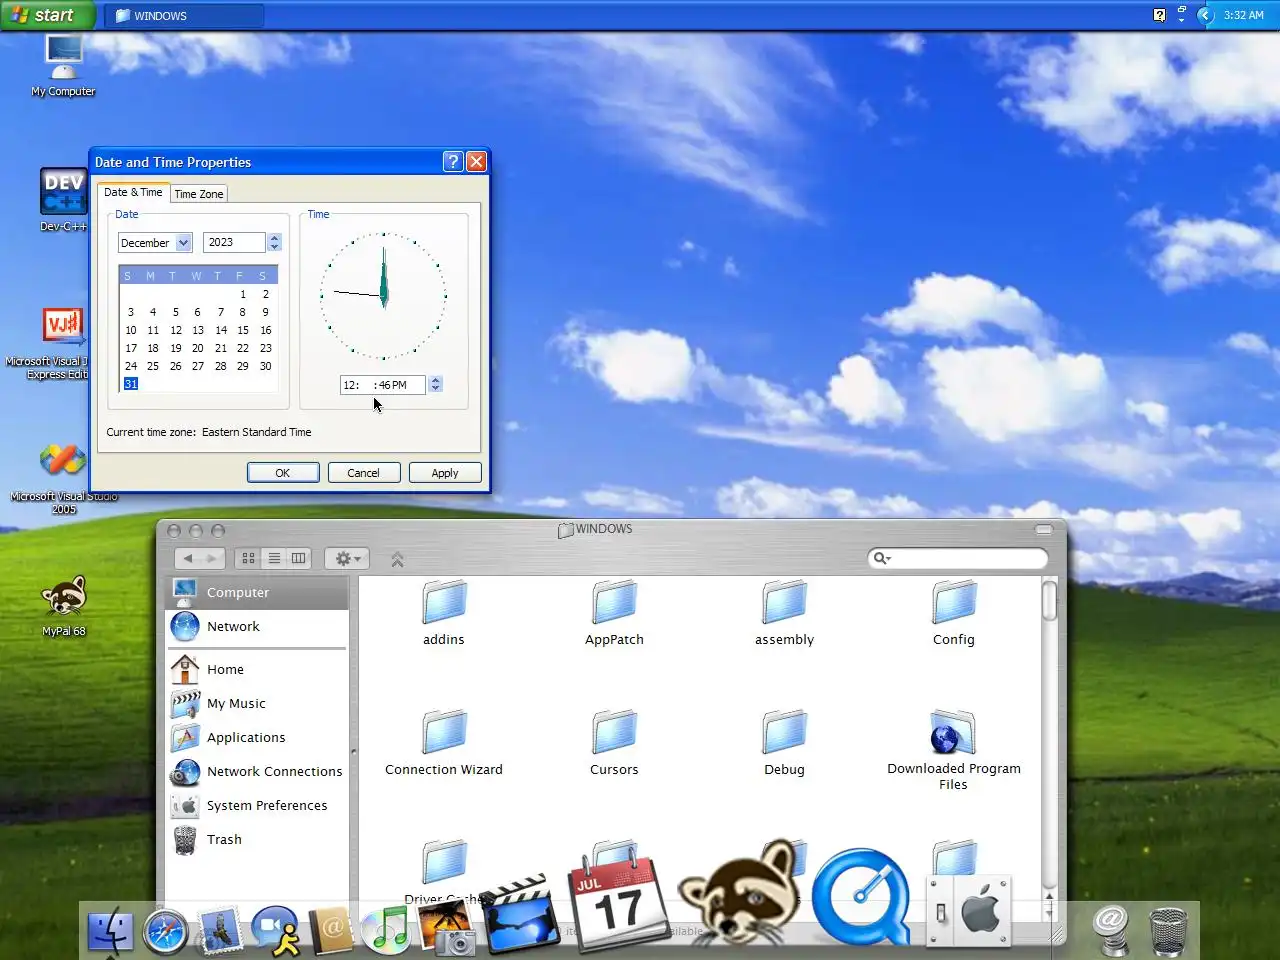Open the month dropdown showing December
This screenshot has height=960, width=1280.
184,243
